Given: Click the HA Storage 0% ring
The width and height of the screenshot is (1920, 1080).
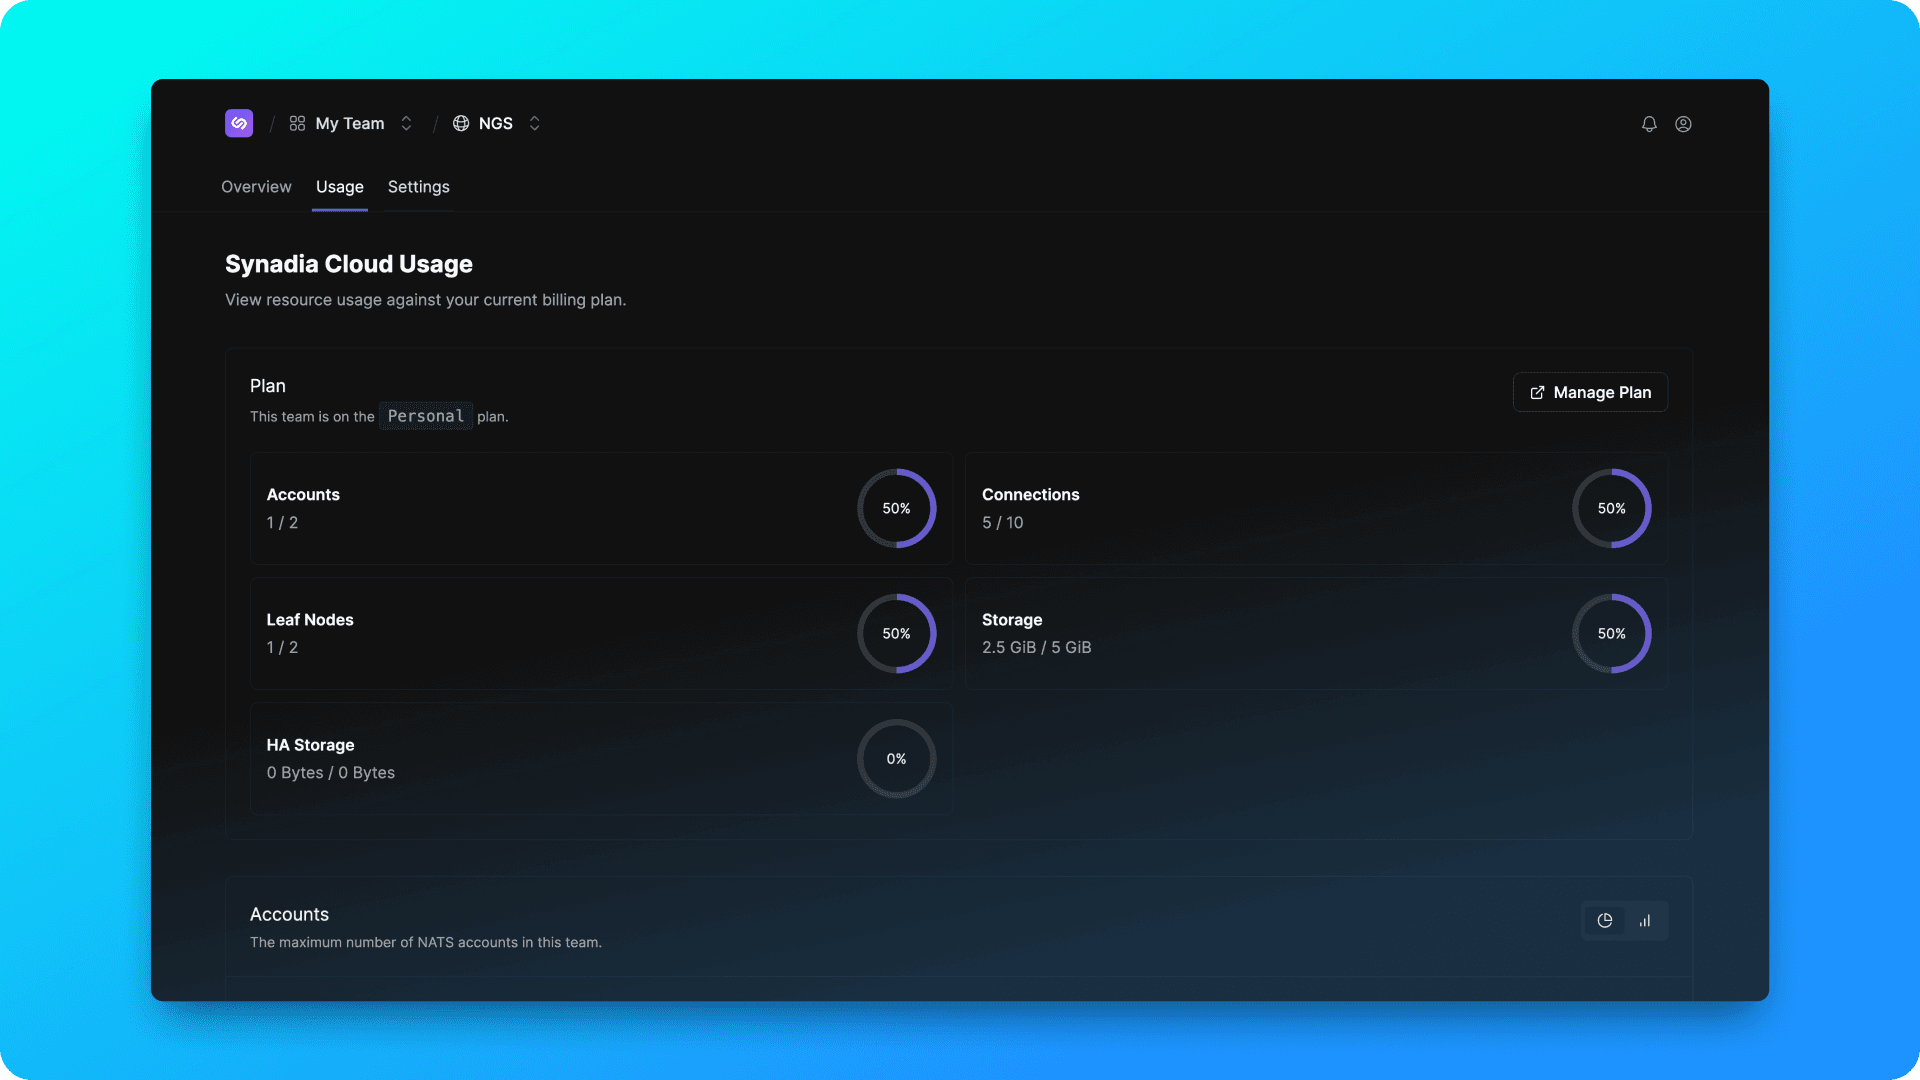Looking at the screenshot, I should (x=896, y=759).
